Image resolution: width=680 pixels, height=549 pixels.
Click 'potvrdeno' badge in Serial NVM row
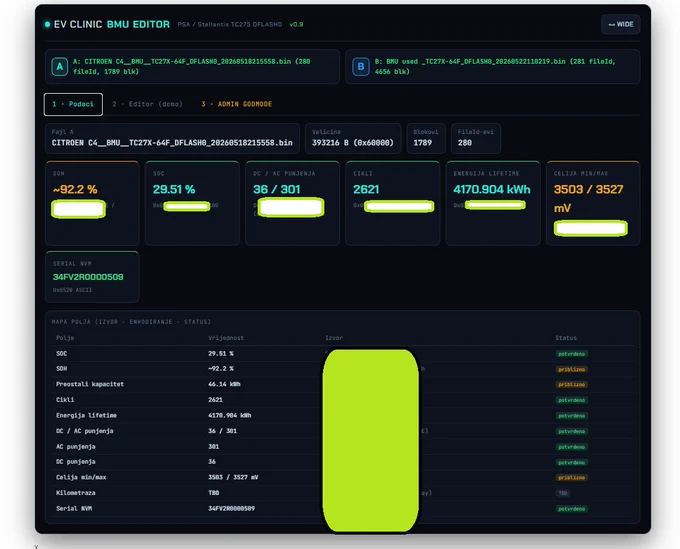pyautogui.click(x=572, y=509)
